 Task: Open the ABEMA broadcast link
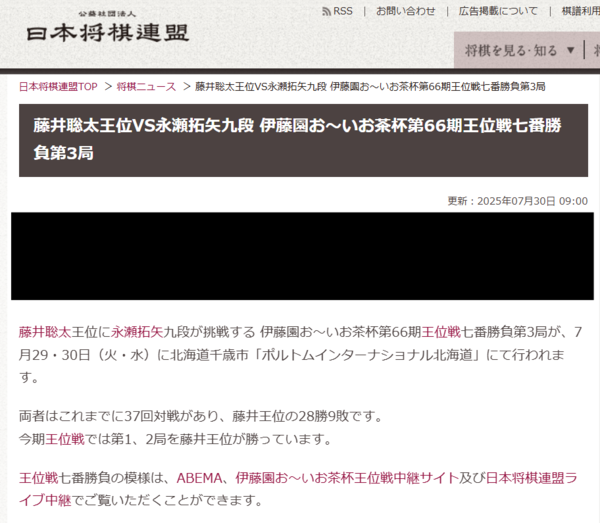point(199,478)
